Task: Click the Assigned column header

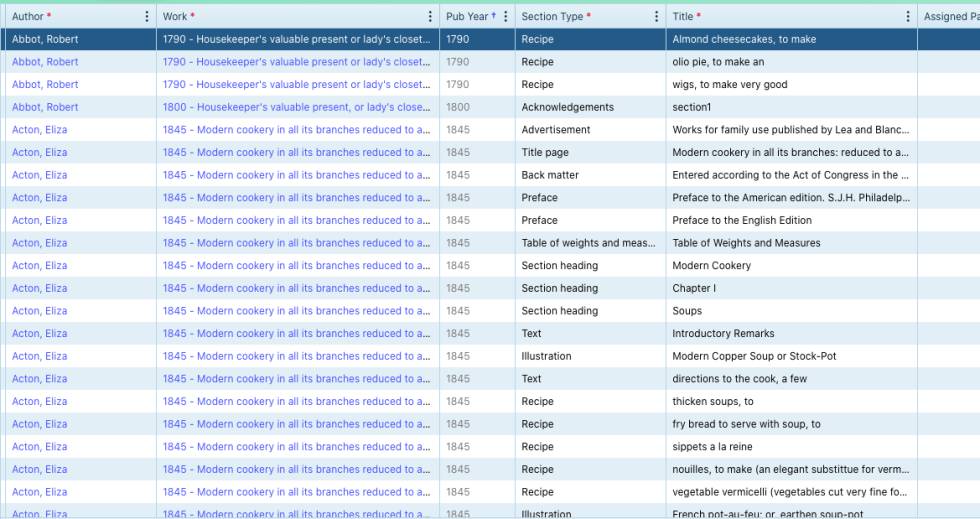Action: pos(950,17)
